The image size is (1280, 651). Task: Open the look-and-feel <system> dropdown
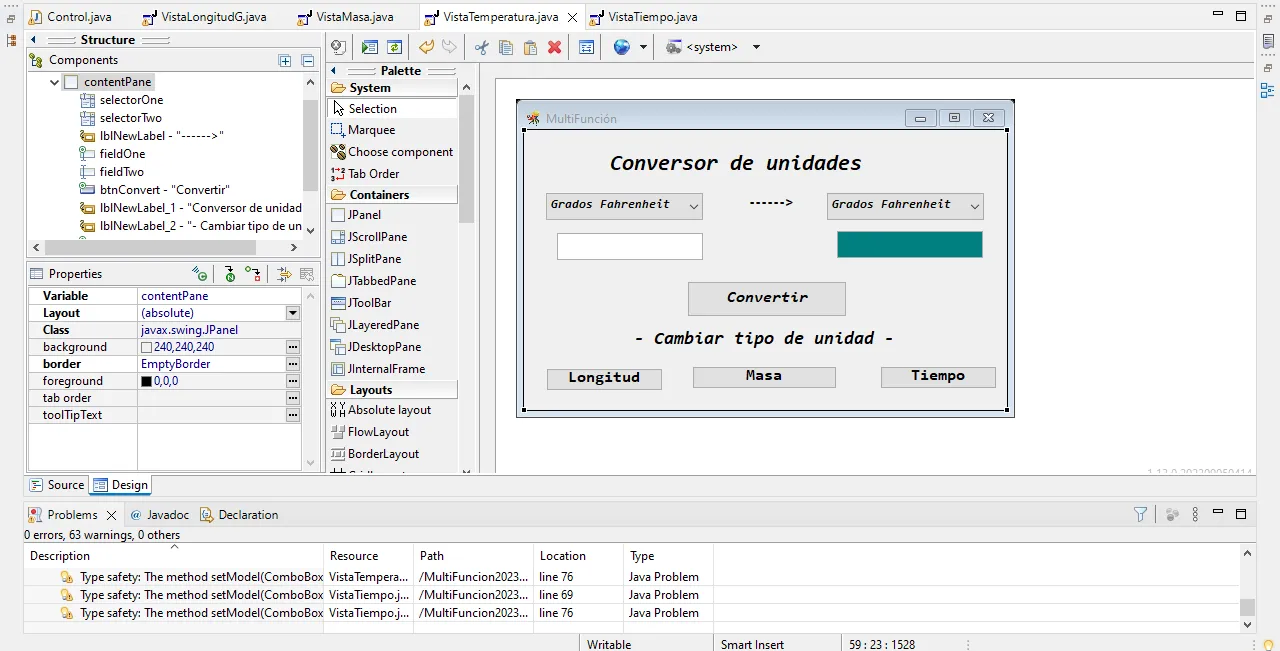[x=756, y=47]
